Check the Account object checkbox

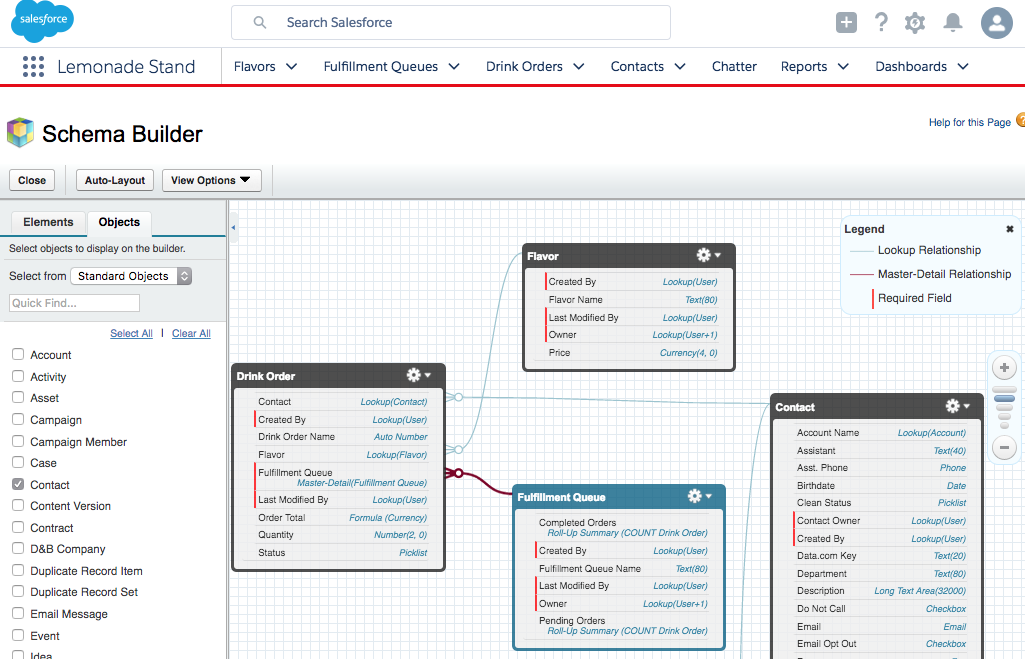(18, 355)
